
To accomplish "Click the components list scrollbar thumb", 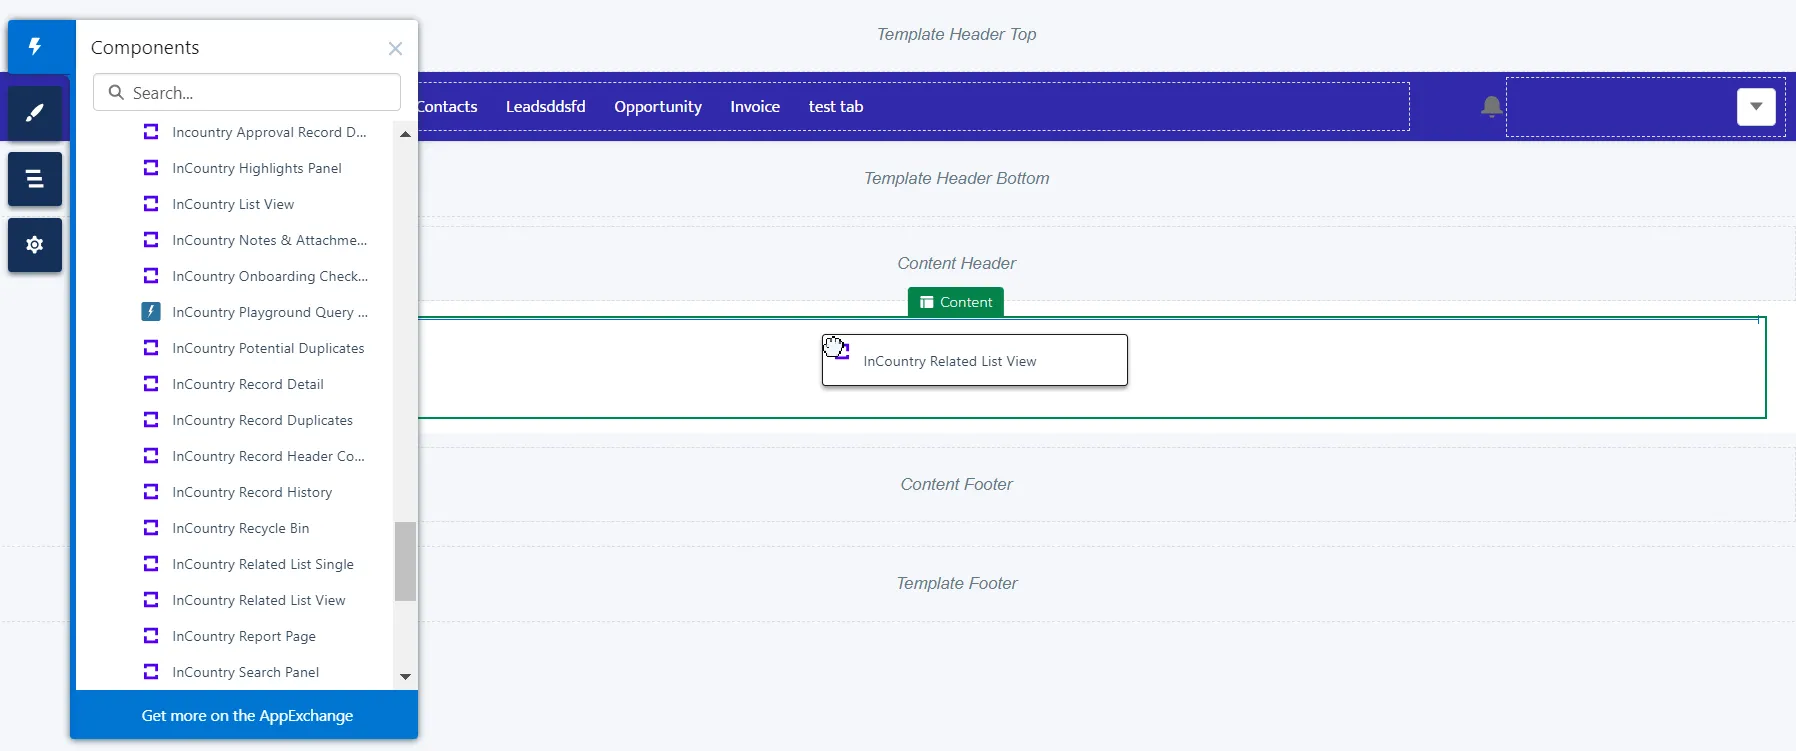I will click(405, 561).
